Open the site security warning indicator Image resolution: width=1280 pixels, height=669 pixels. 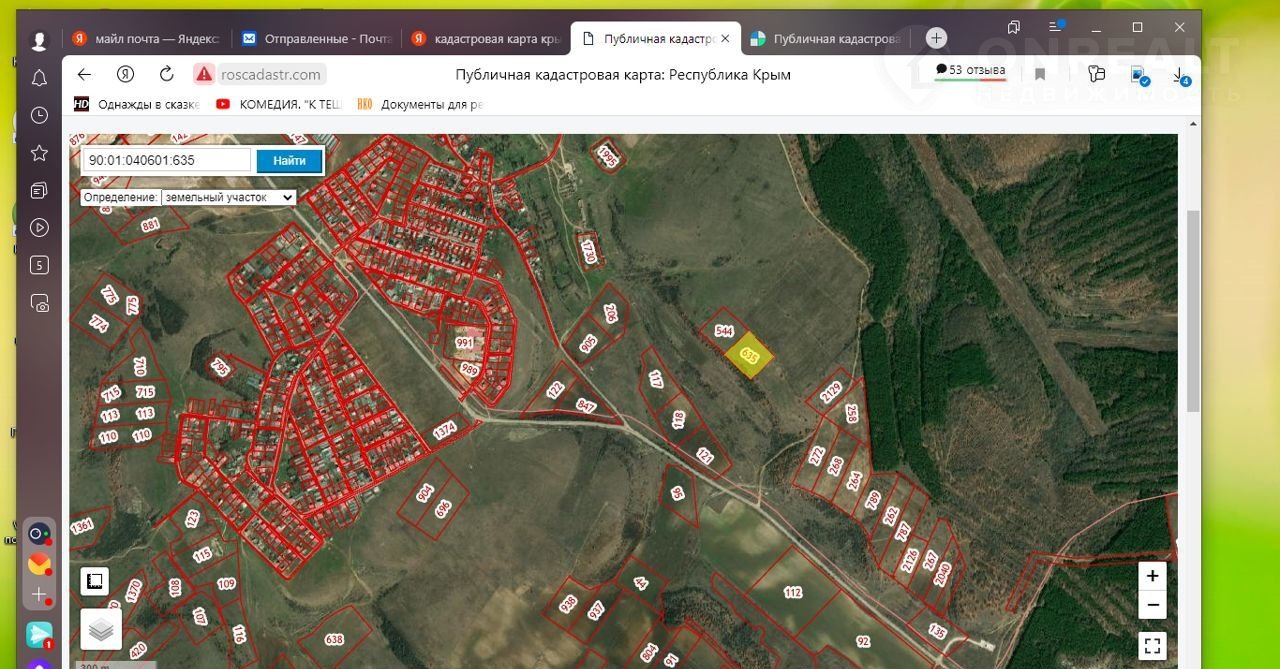point(204,74)
